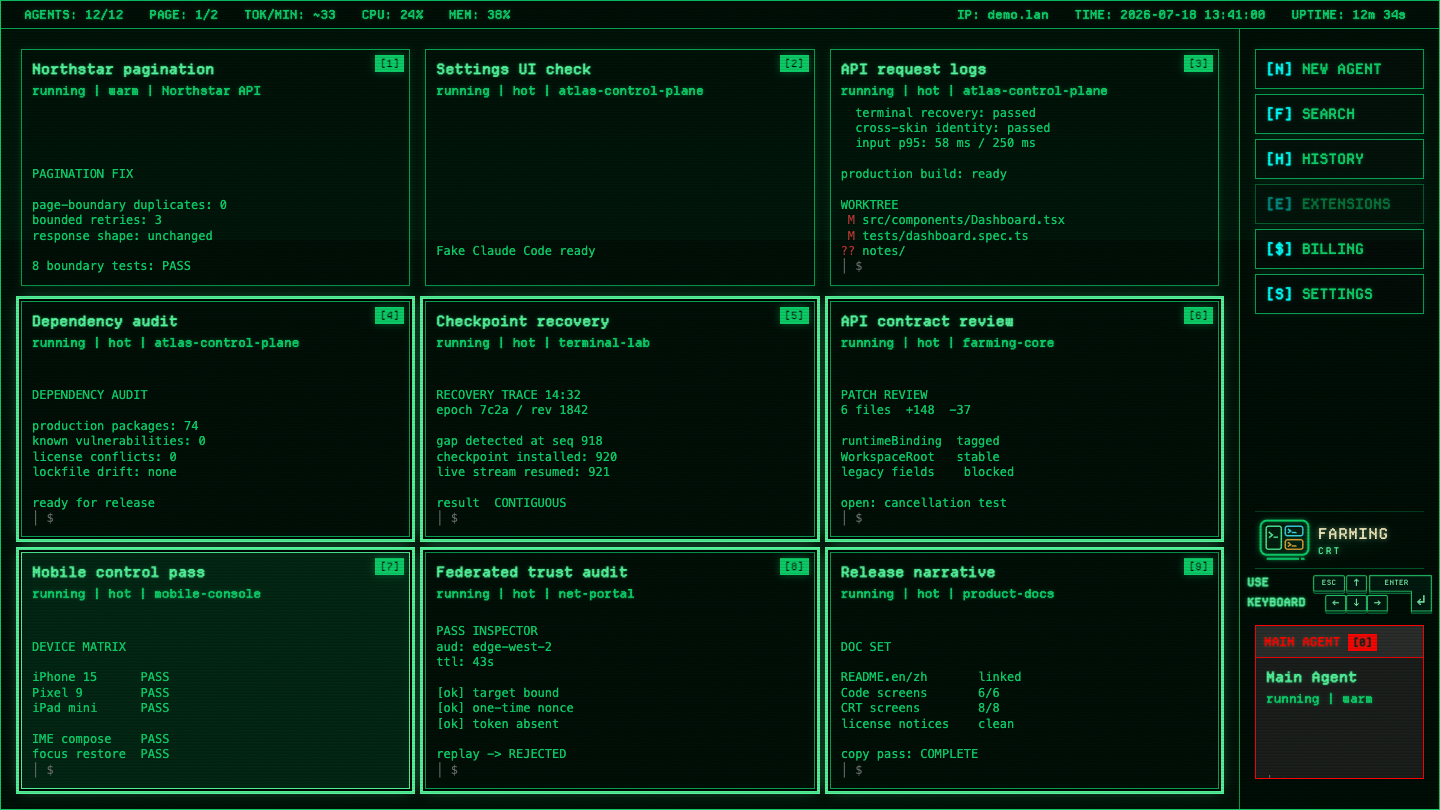Click tests/dashboard.spec.ts in worktree list
Viewport: 1440px width, 810px height.
point(945,236)
